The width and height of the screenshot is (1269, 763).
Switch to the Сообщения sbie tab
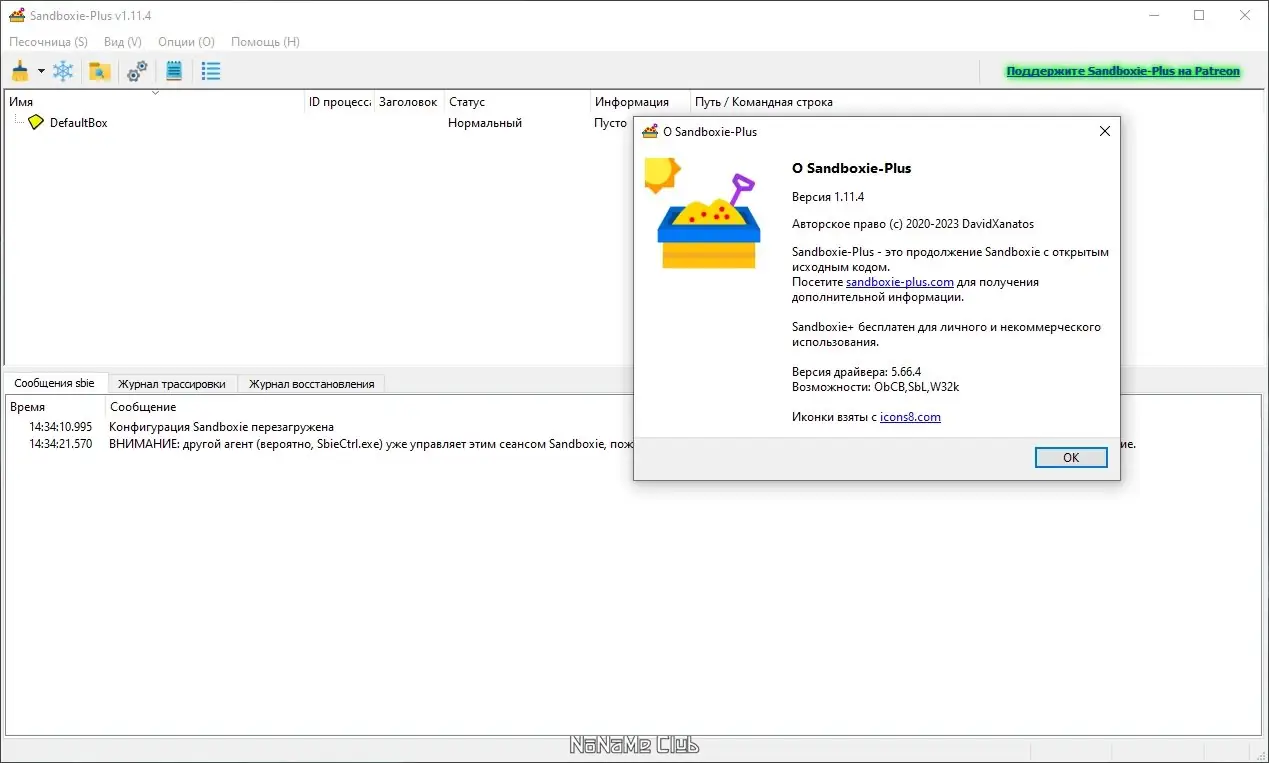pos(55,383)
